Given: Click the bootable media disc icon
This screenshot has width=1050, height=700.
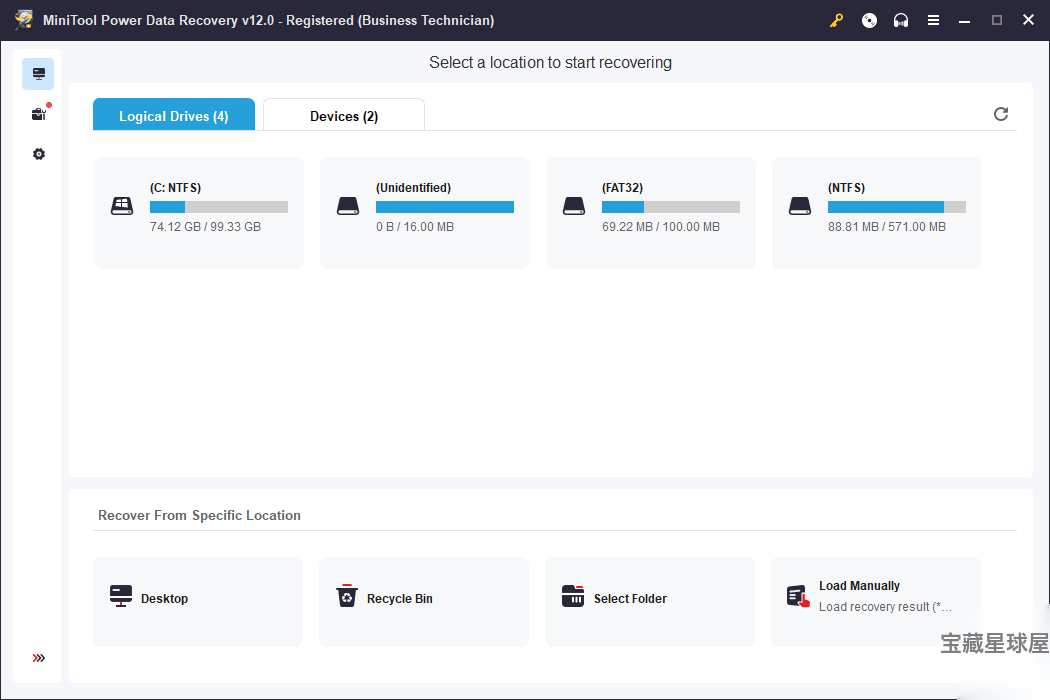Looking at the screenshot, I should (x=869, y=21).
